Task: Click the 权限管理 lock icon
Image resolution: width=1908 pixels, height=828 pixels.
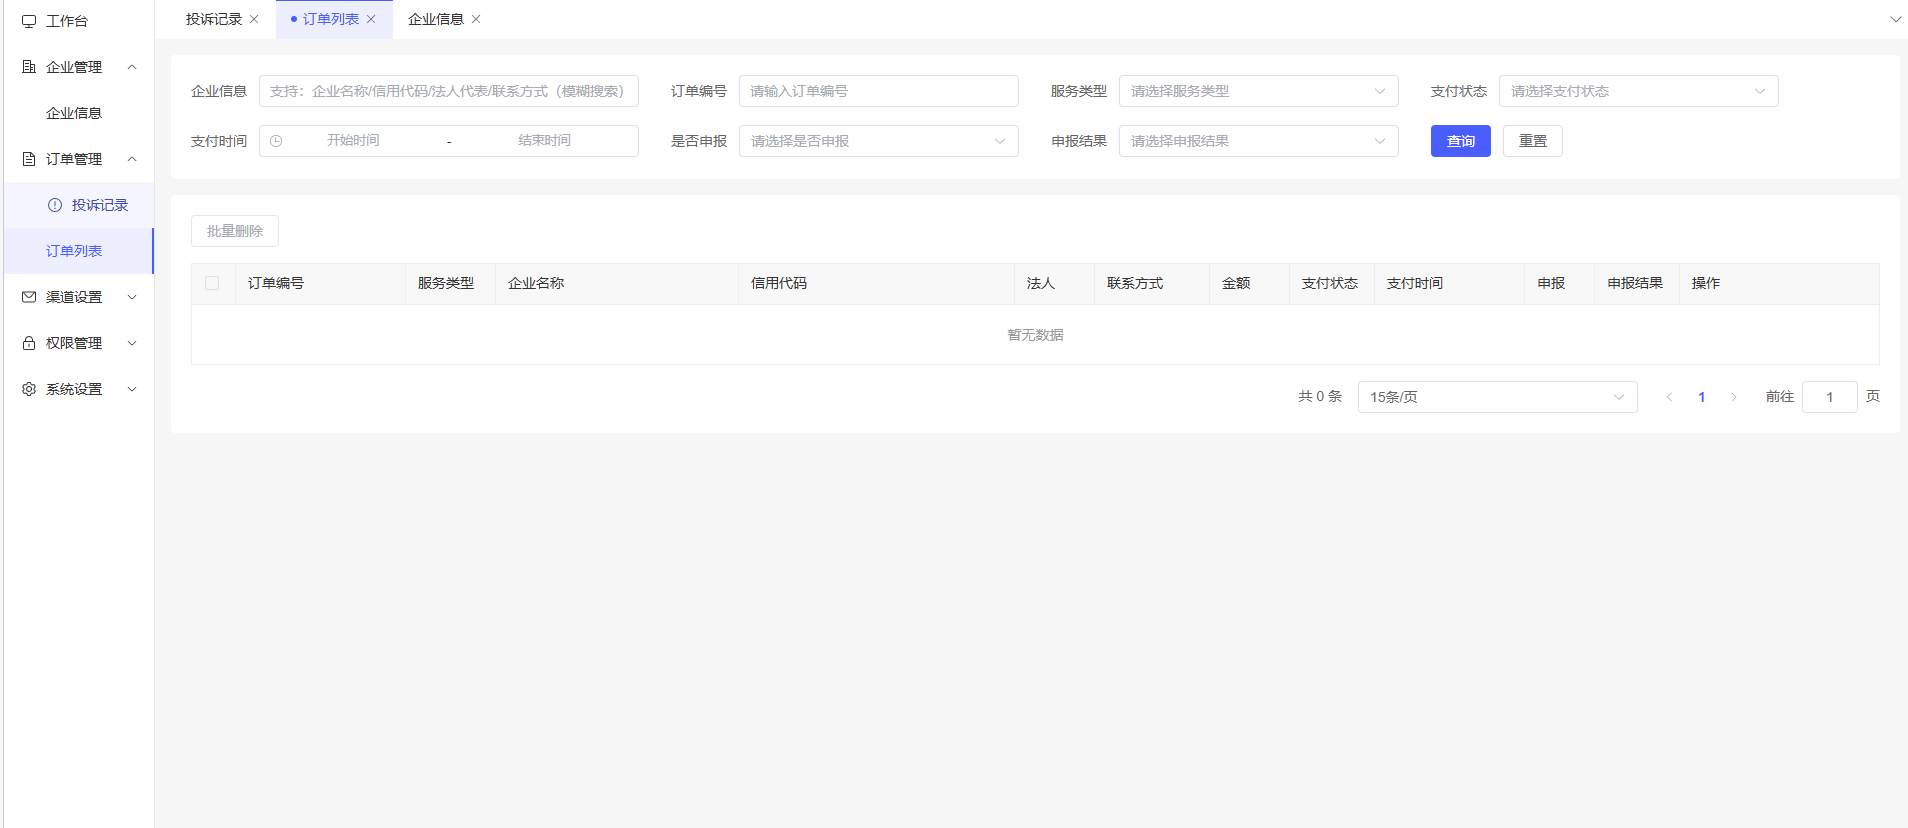Action: click(x=29, y=343)
